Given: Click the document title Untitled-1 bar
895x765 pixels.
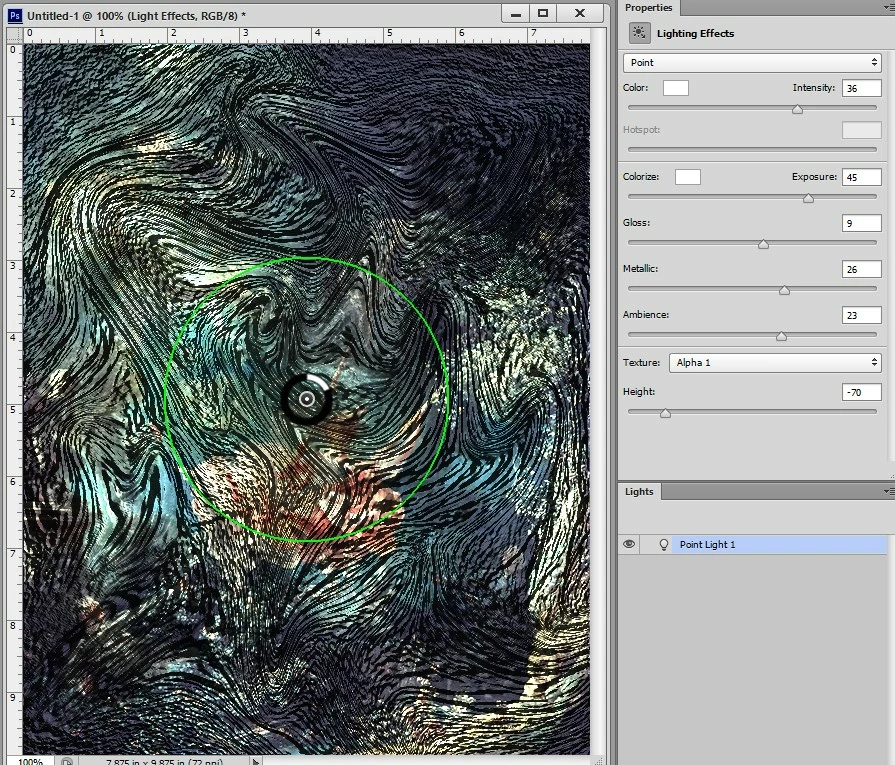Looking at the screenshot, I should click(x=136, y=16).
